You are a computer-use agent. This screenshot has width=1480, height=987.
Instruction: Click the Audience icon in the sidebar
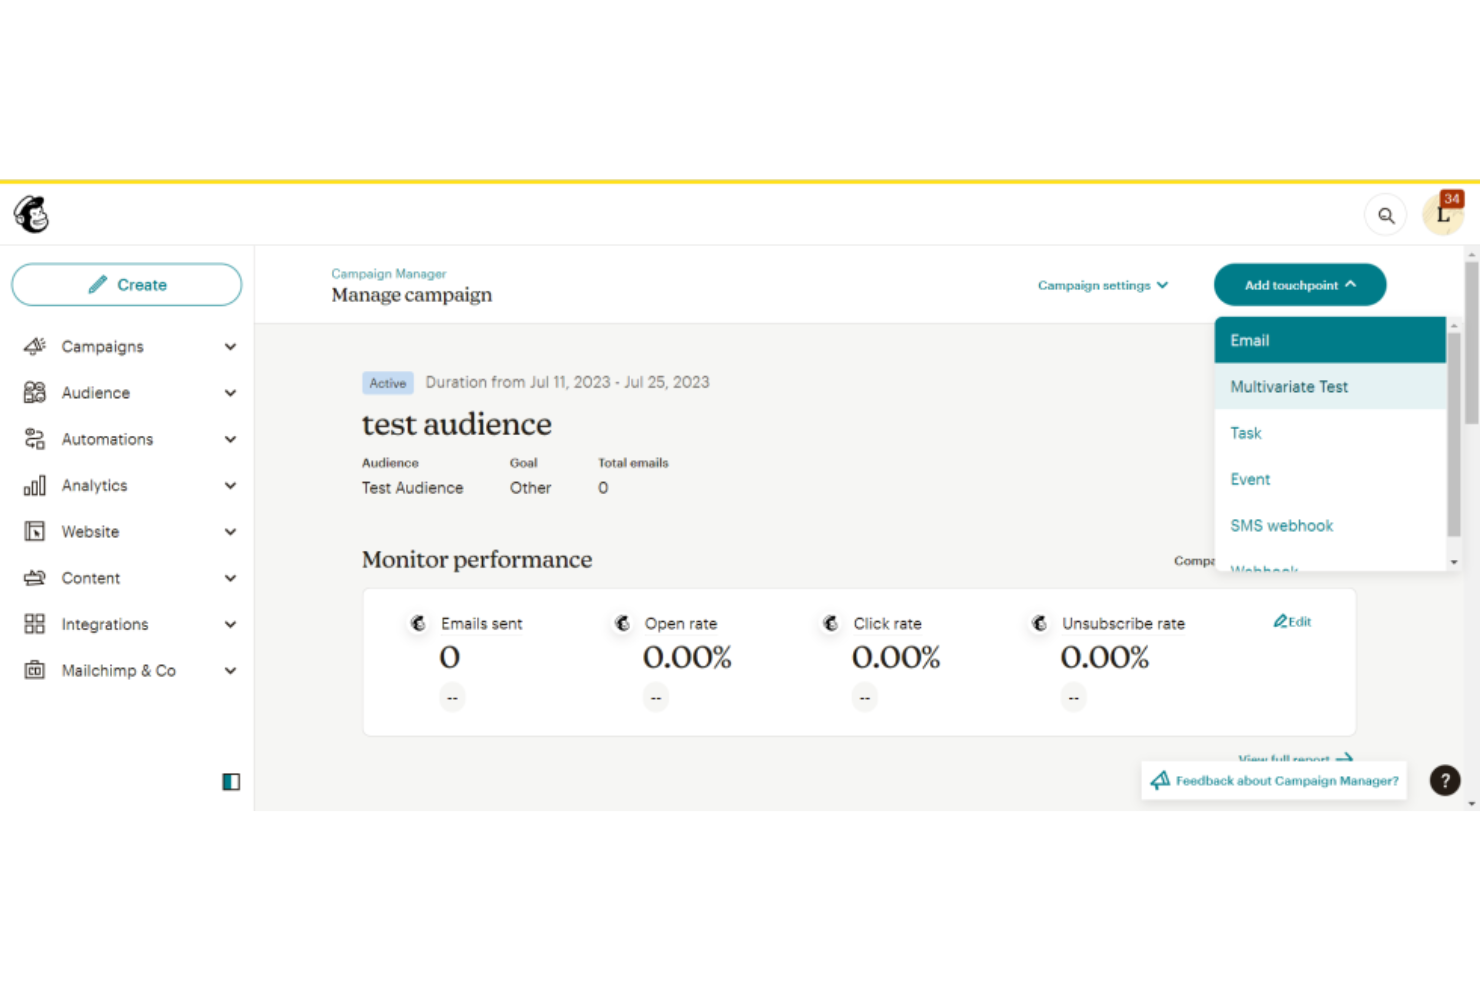pyautogui.click(x=34, y=392)
